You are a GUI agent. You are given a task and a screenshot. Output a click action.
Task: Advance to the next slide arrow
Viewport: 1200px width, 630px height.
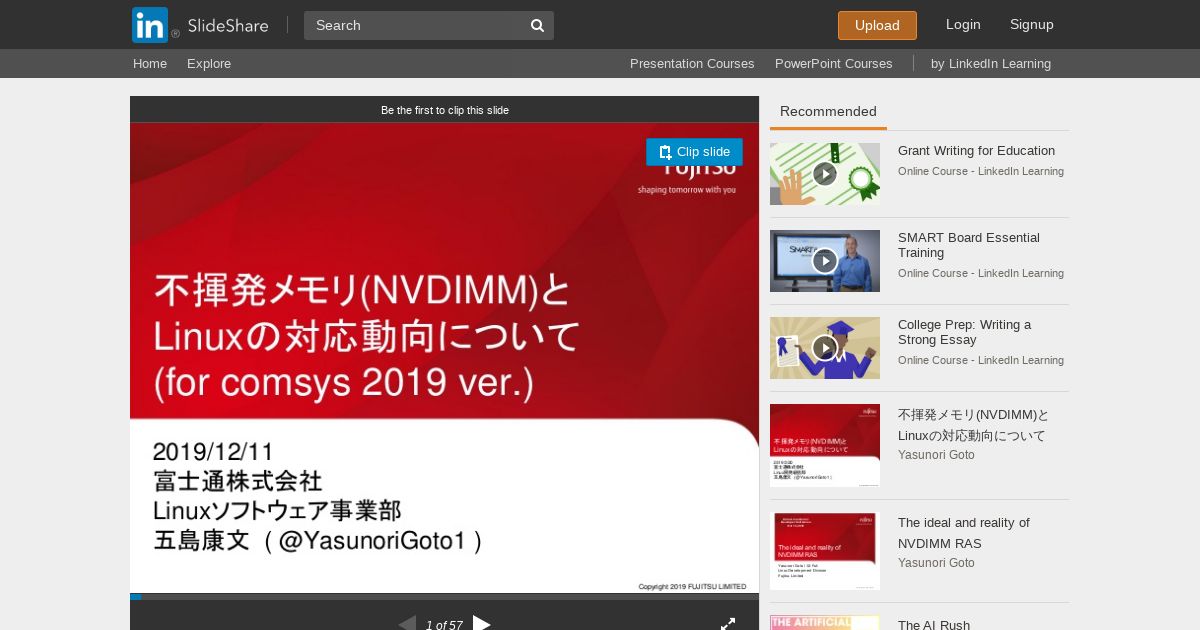tap(482, 624)
